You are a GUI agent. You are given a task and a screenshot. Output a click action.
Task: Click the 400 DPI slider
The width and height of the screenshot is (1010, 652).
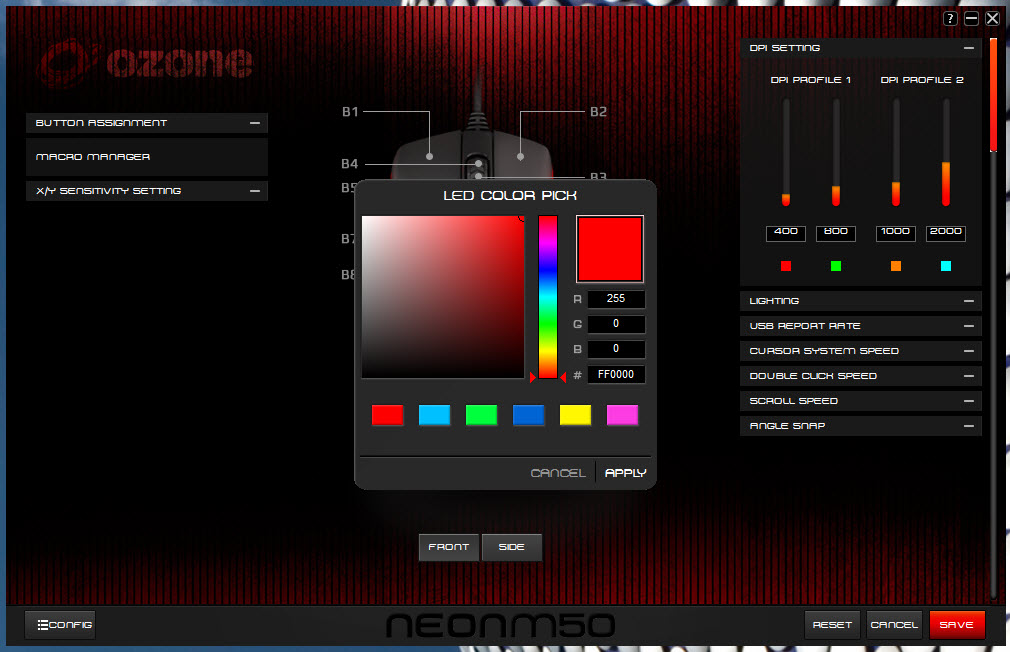click(786, 153)
